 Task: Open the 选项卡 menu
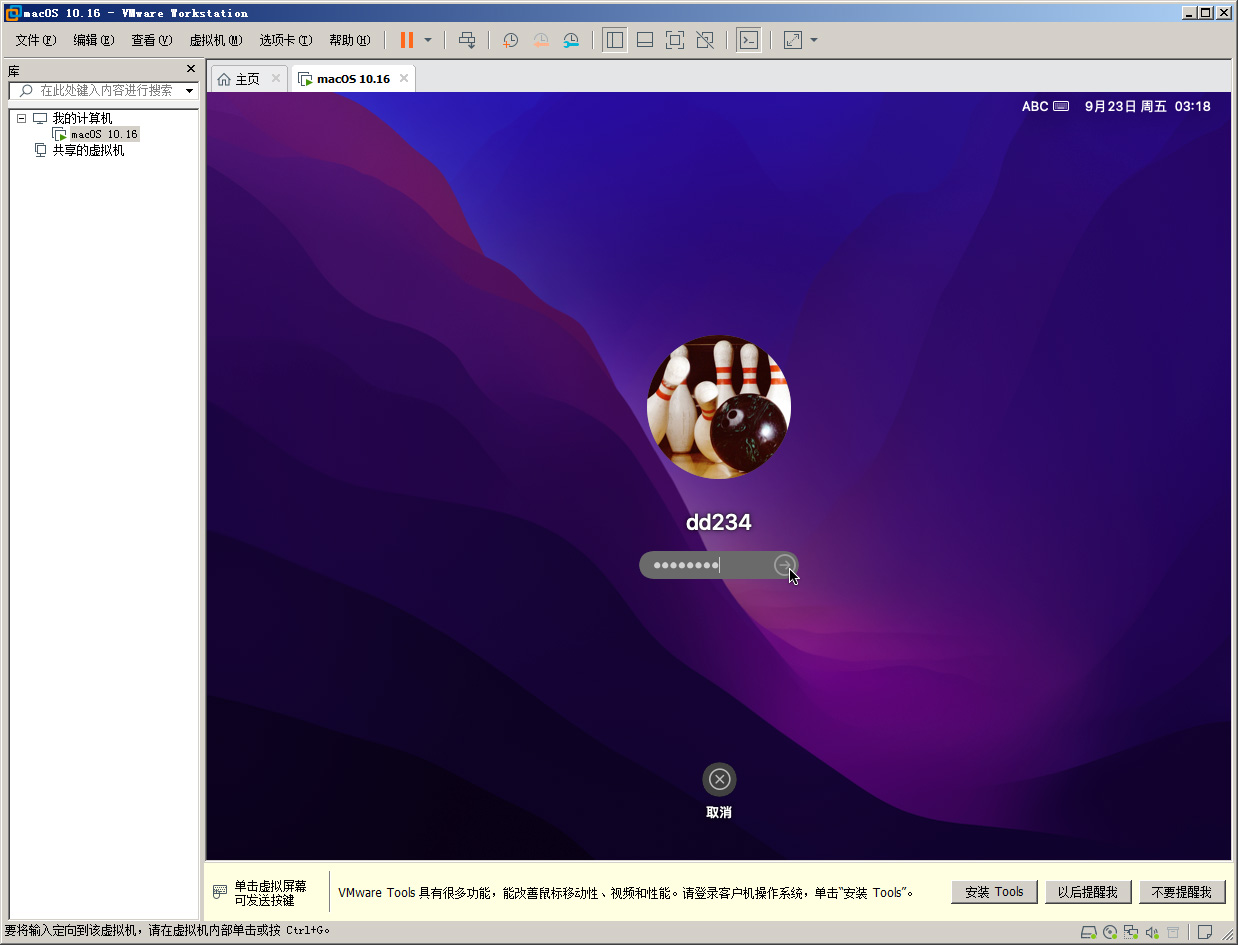(x=286, y=40)
